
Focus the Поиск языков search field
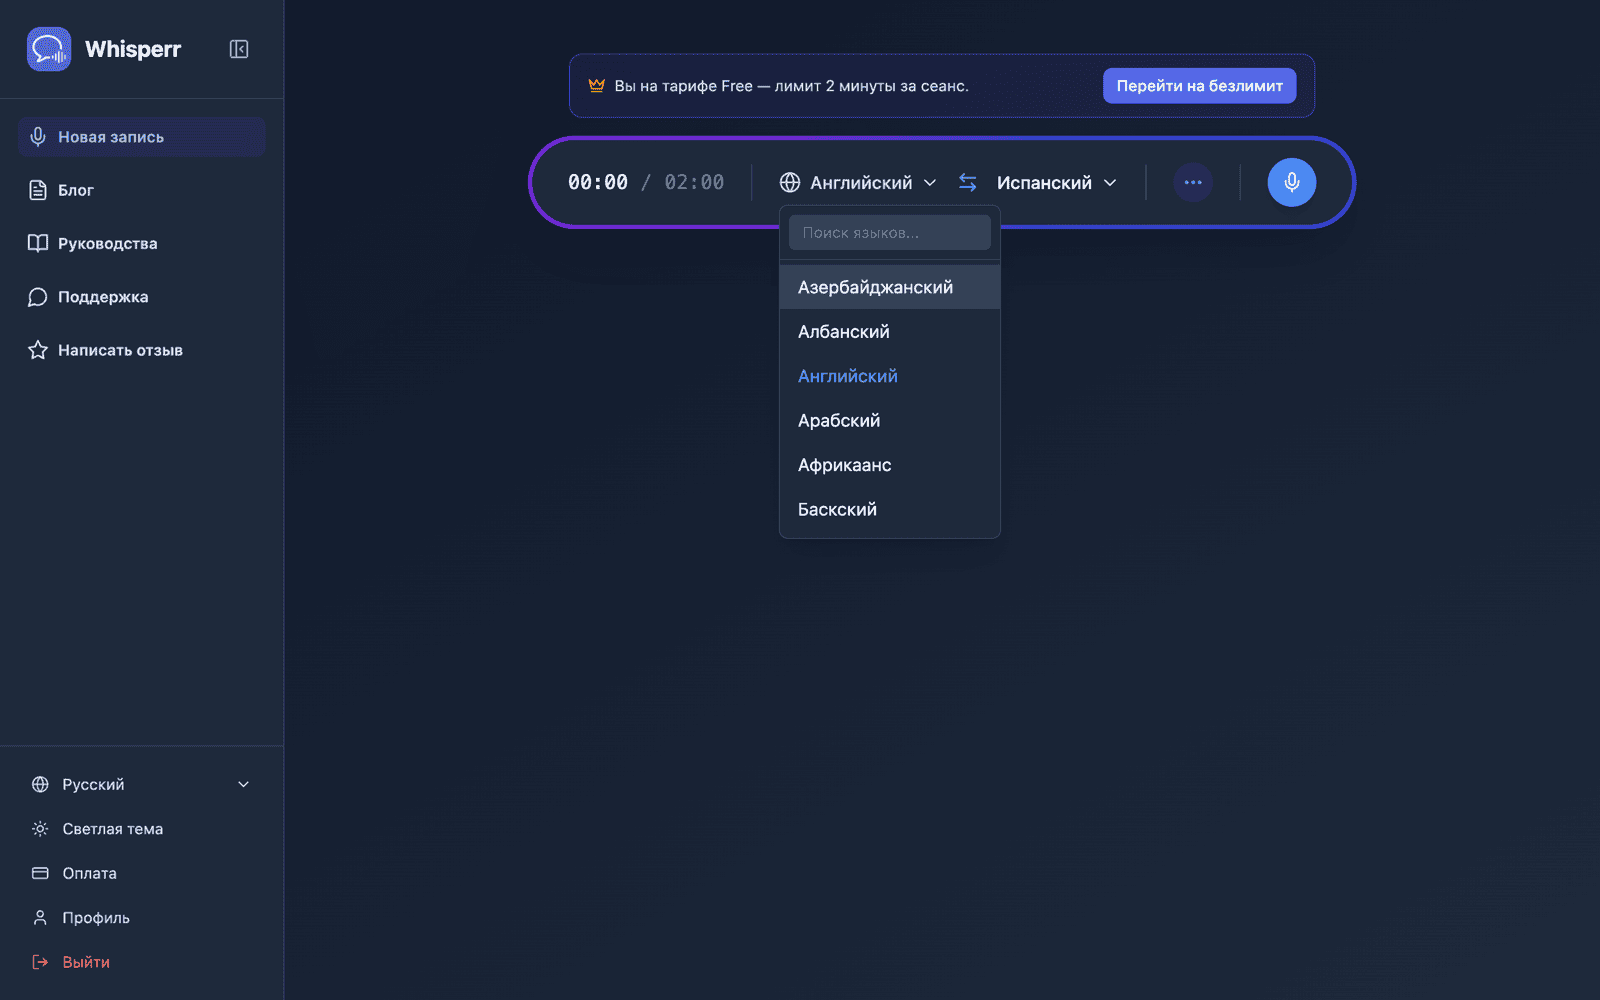890,232
